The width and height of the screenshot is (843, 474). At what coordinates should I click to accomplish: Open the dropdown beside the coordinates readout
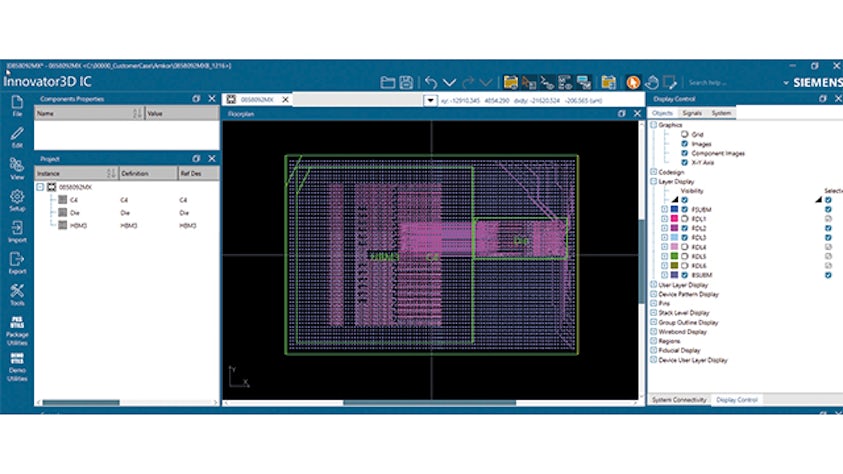(x=430, y=100)
